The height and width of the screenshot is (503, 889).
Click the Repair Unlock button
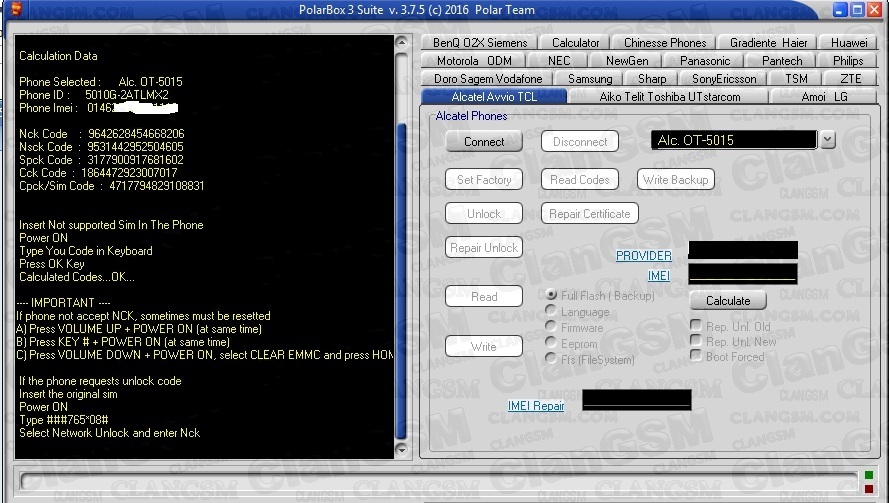(484, 248)
